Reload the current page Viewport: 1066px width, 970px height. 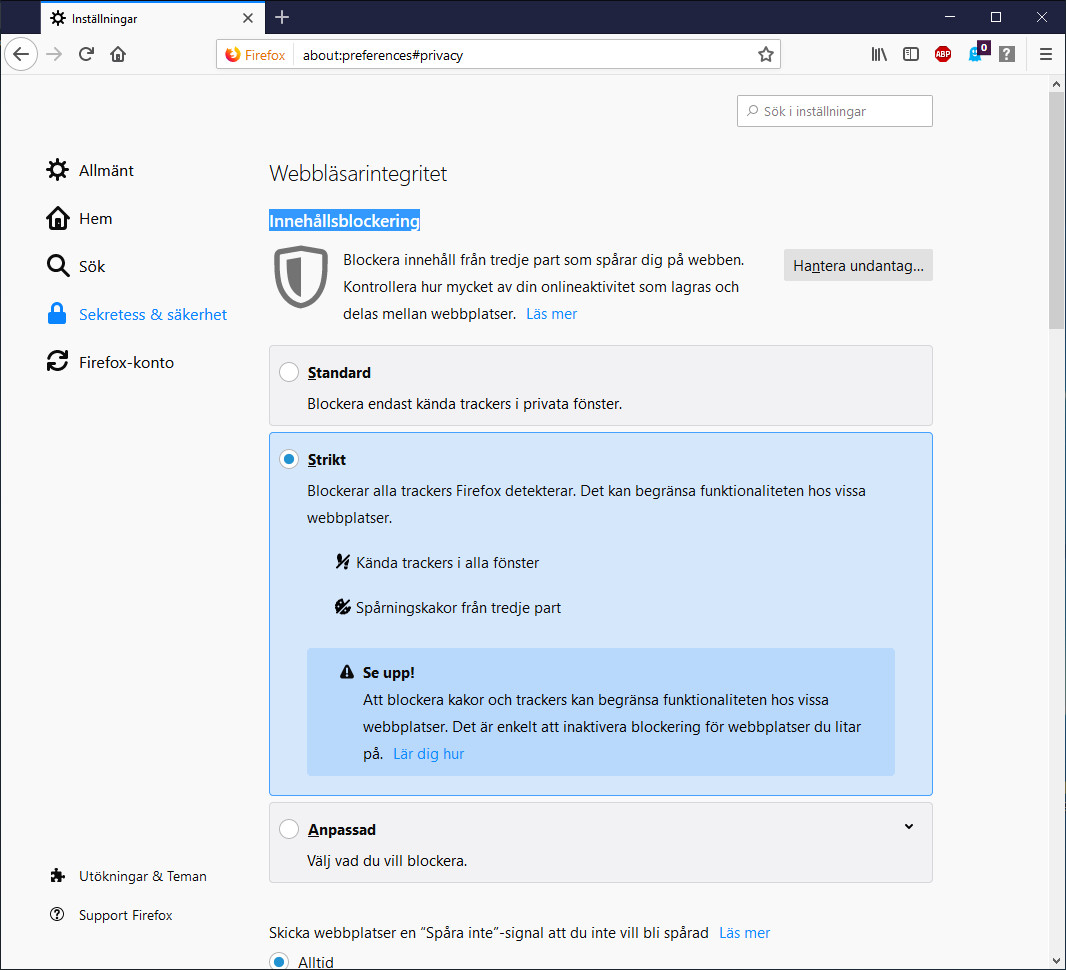coord(87,54)
